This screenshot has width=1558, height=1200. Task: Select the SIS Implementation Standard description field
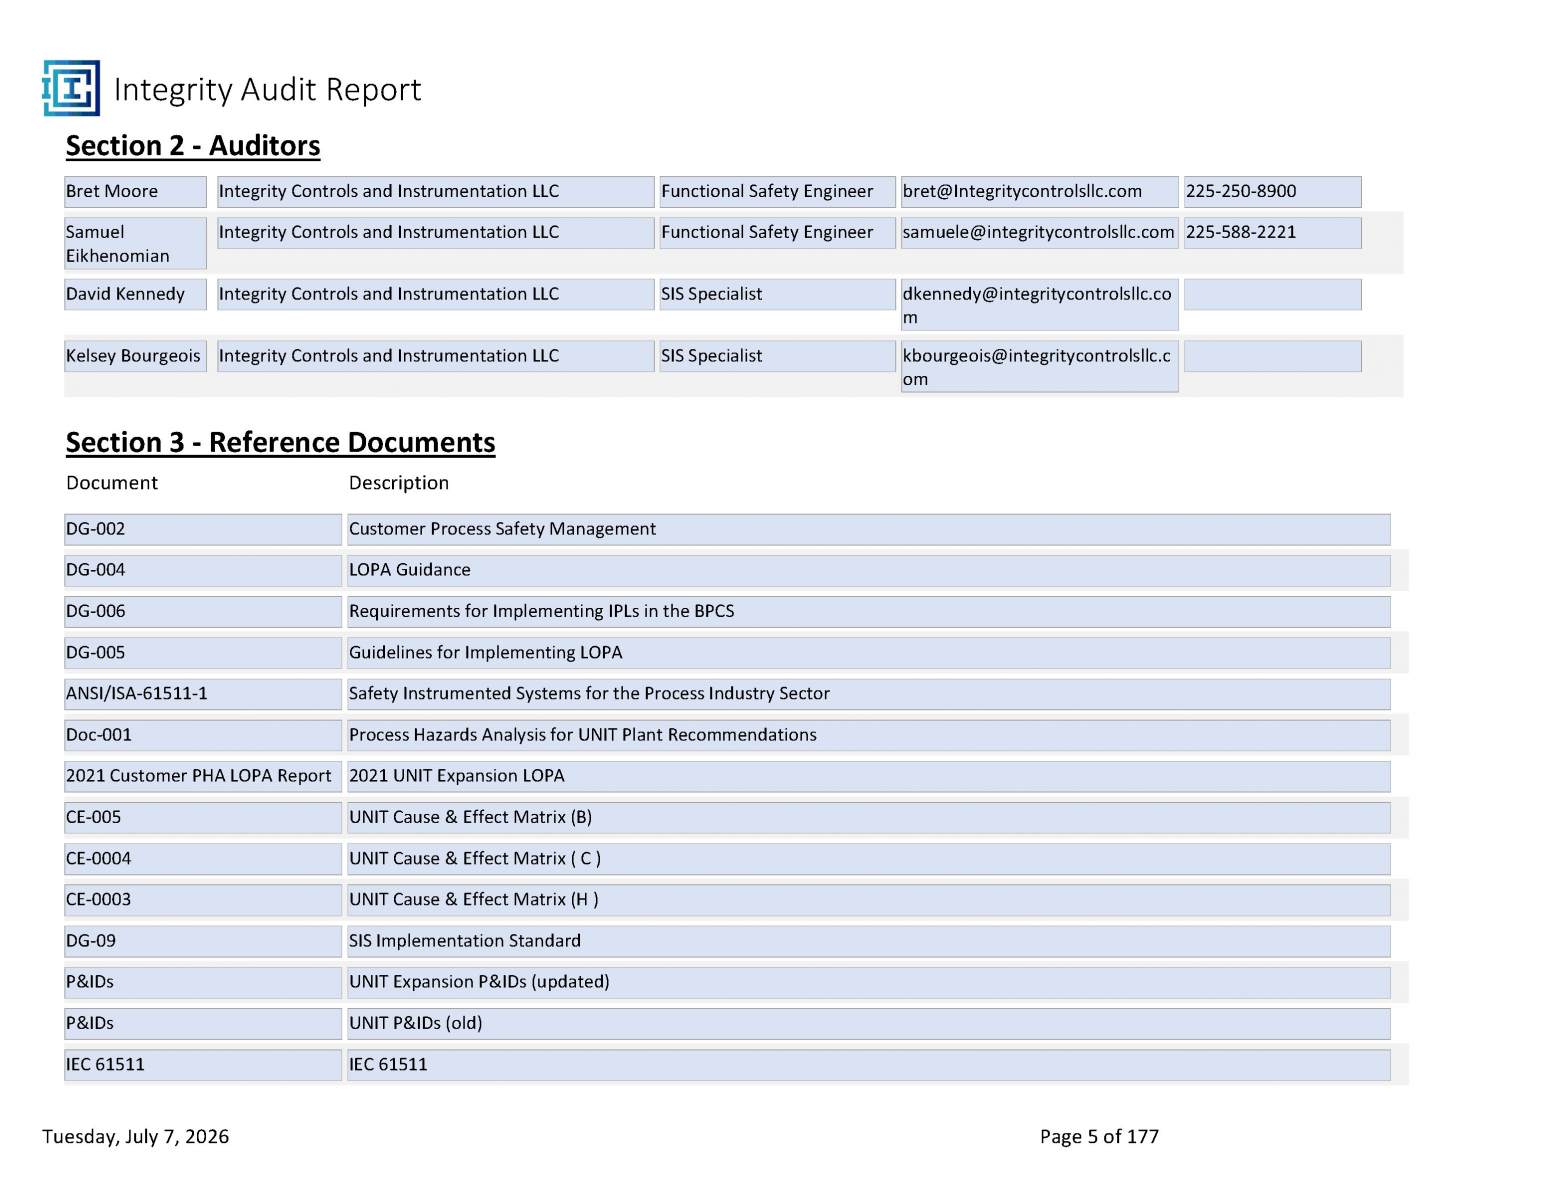tap(868, 942)
